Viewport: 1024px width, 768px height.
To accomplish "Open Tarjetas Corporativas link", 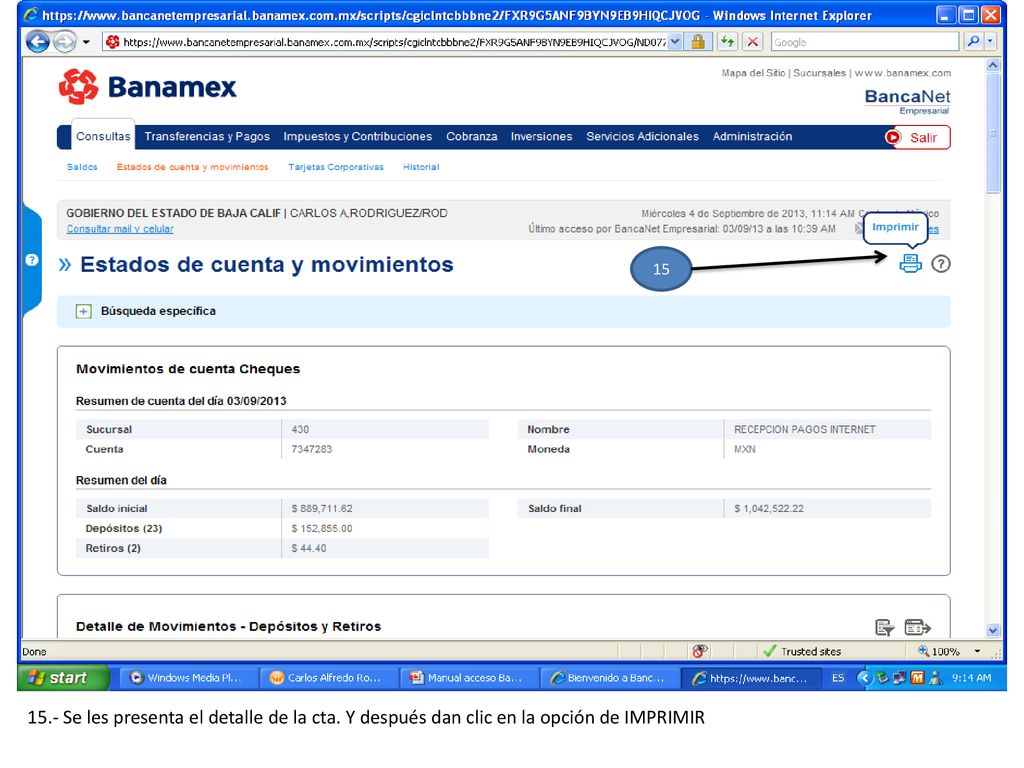I will [x=336, y=167].
